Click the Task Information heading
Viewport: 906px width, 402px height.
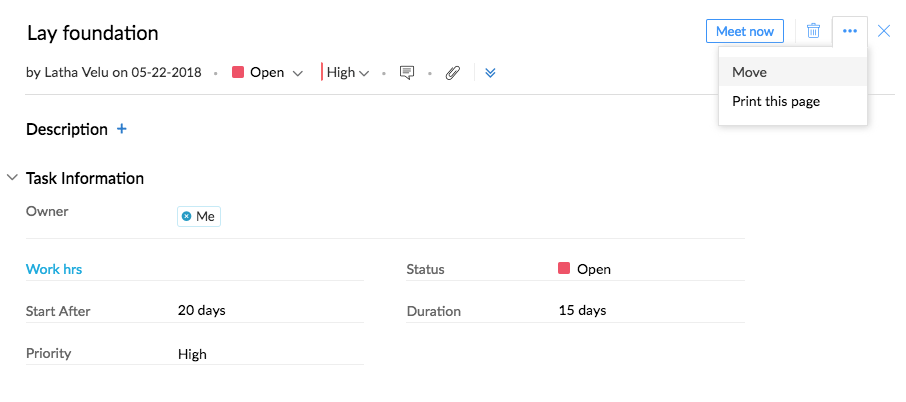click(85, 178)
